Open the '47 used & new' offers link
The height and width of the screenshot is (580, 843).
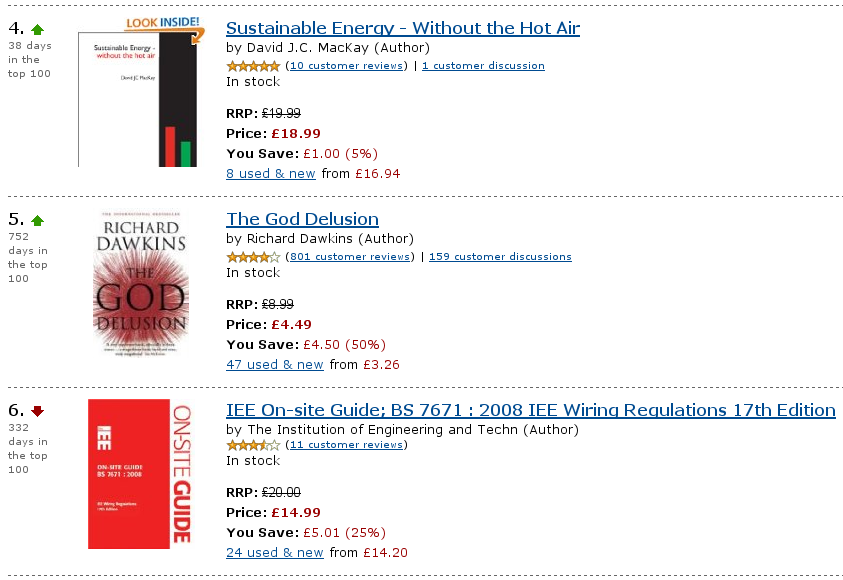point(275,364)
